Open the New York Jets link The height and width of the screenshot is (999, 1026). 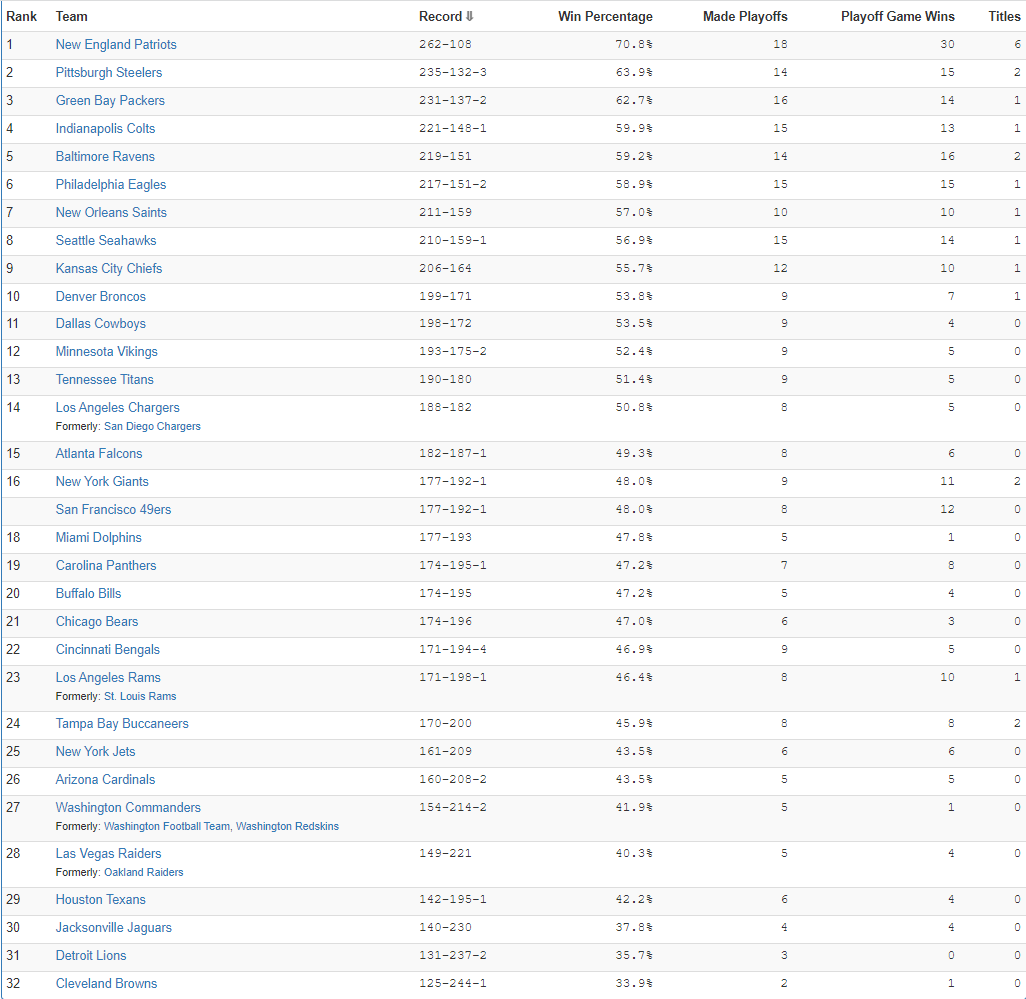click(96, 752)
